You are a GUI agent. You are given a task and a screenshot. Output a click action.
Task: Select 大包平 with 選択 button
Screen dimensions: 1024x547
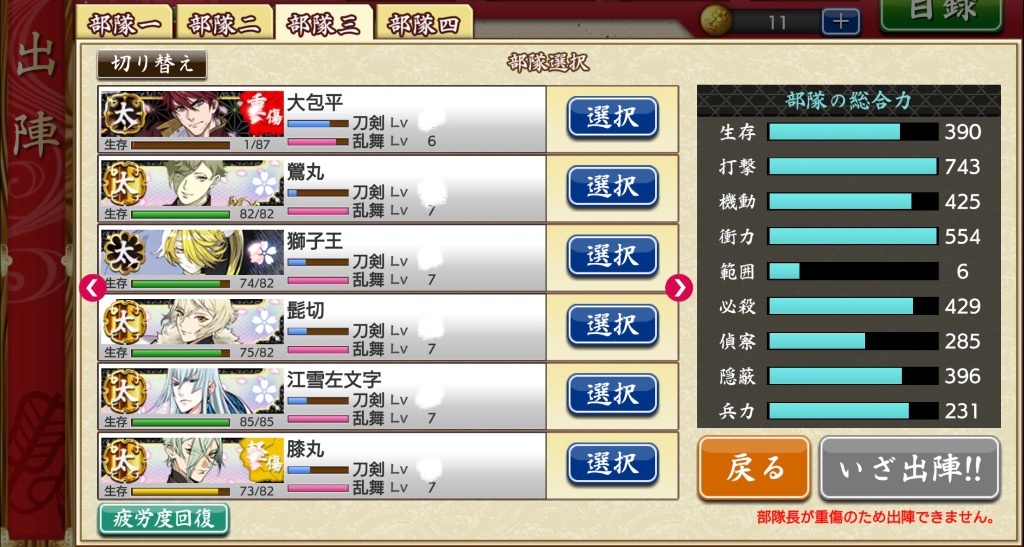(612, 117)
